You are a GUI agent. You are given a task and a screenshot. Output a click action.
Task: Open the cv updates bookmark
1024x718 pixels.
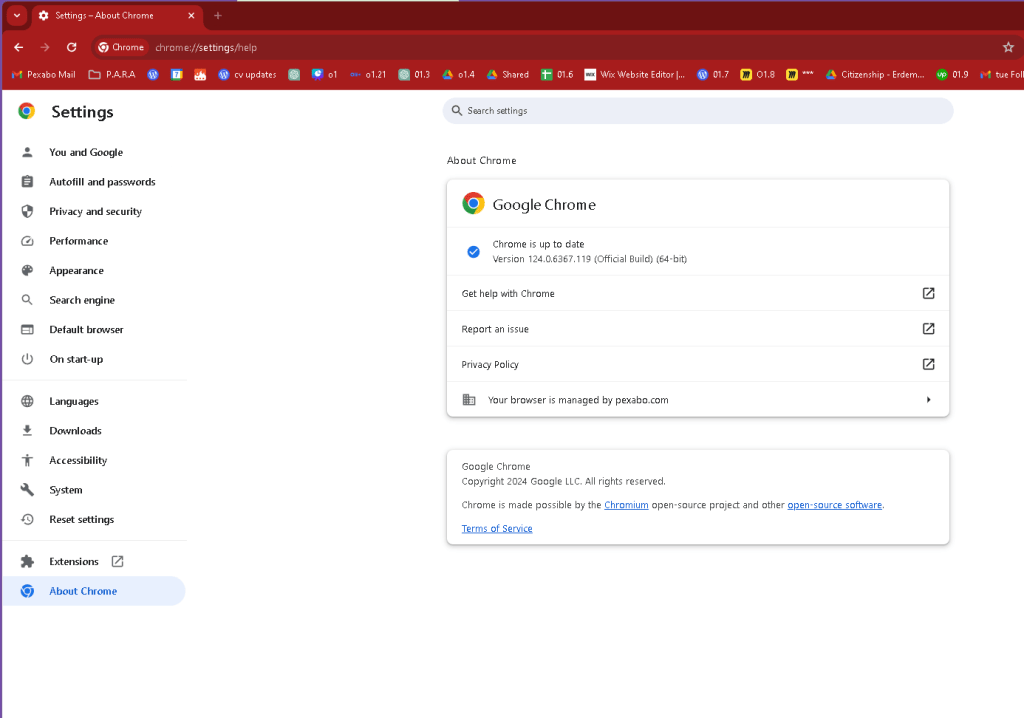tap(248, 74)
